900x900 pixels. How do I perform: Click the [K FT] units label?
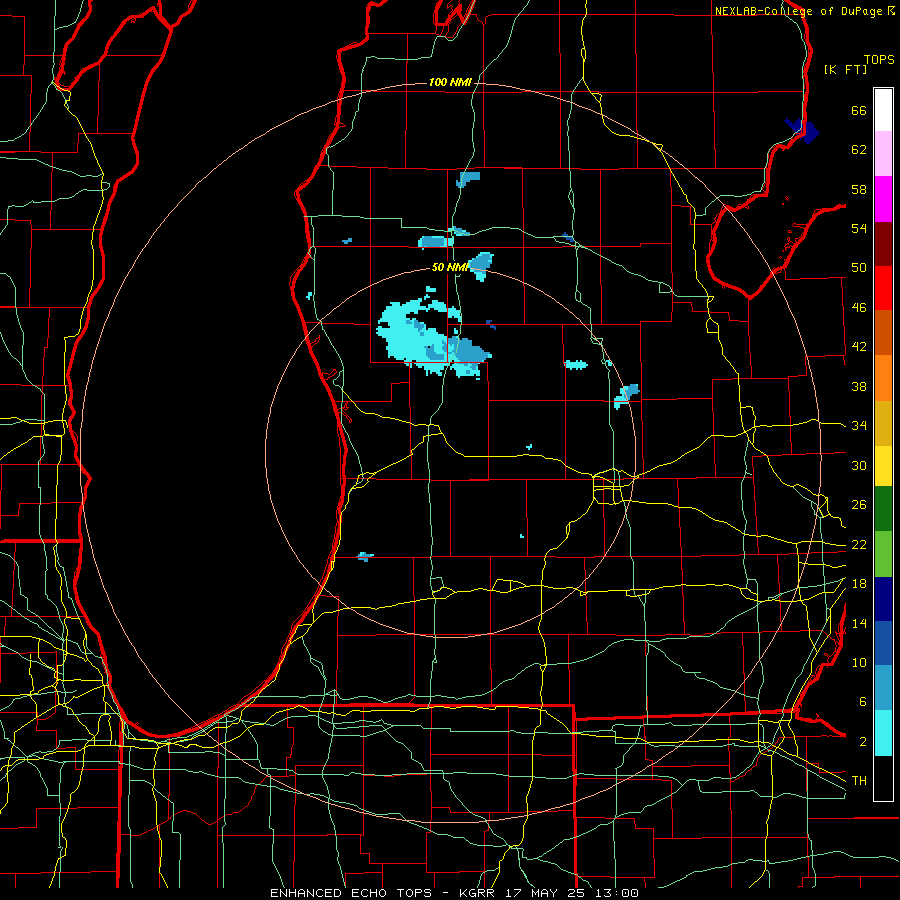pyautogui.click(x=845, y=69)
